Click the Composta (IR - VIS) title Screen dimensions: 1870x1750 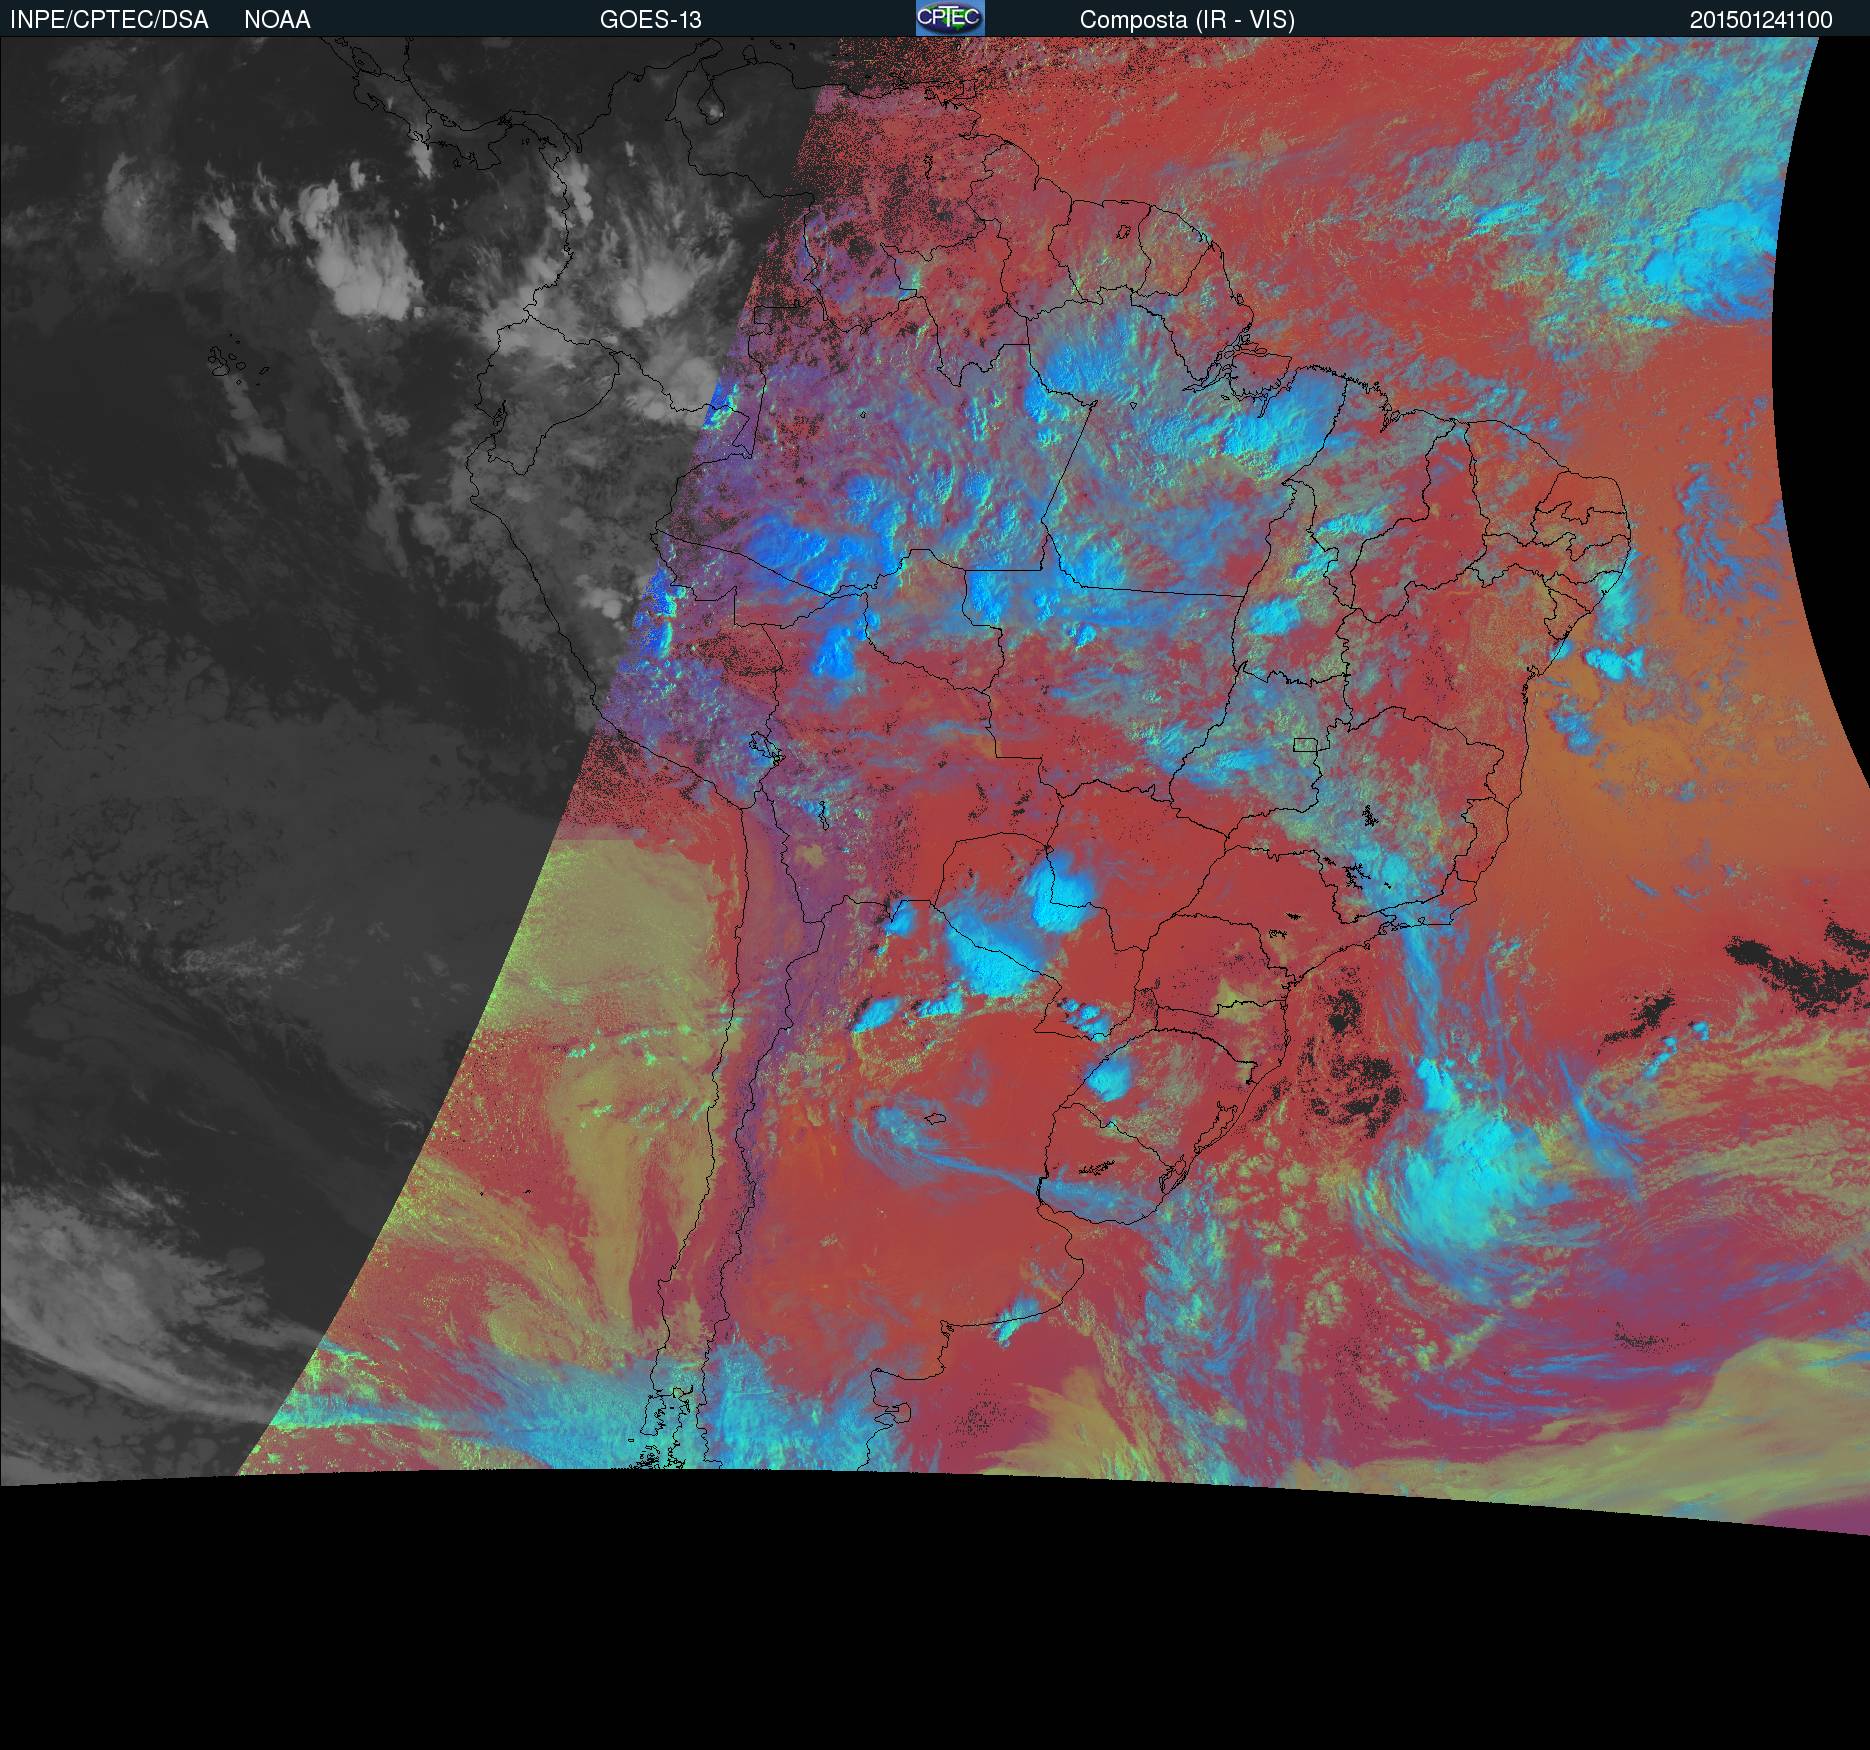click(1187, 20)
